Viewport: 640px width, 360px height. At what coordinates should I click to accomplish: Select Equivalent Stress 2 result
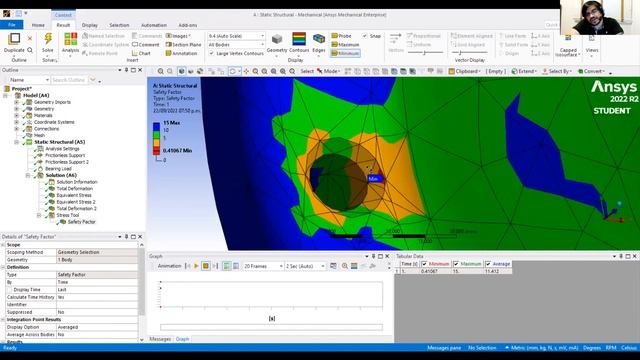[x=76, y=202]
